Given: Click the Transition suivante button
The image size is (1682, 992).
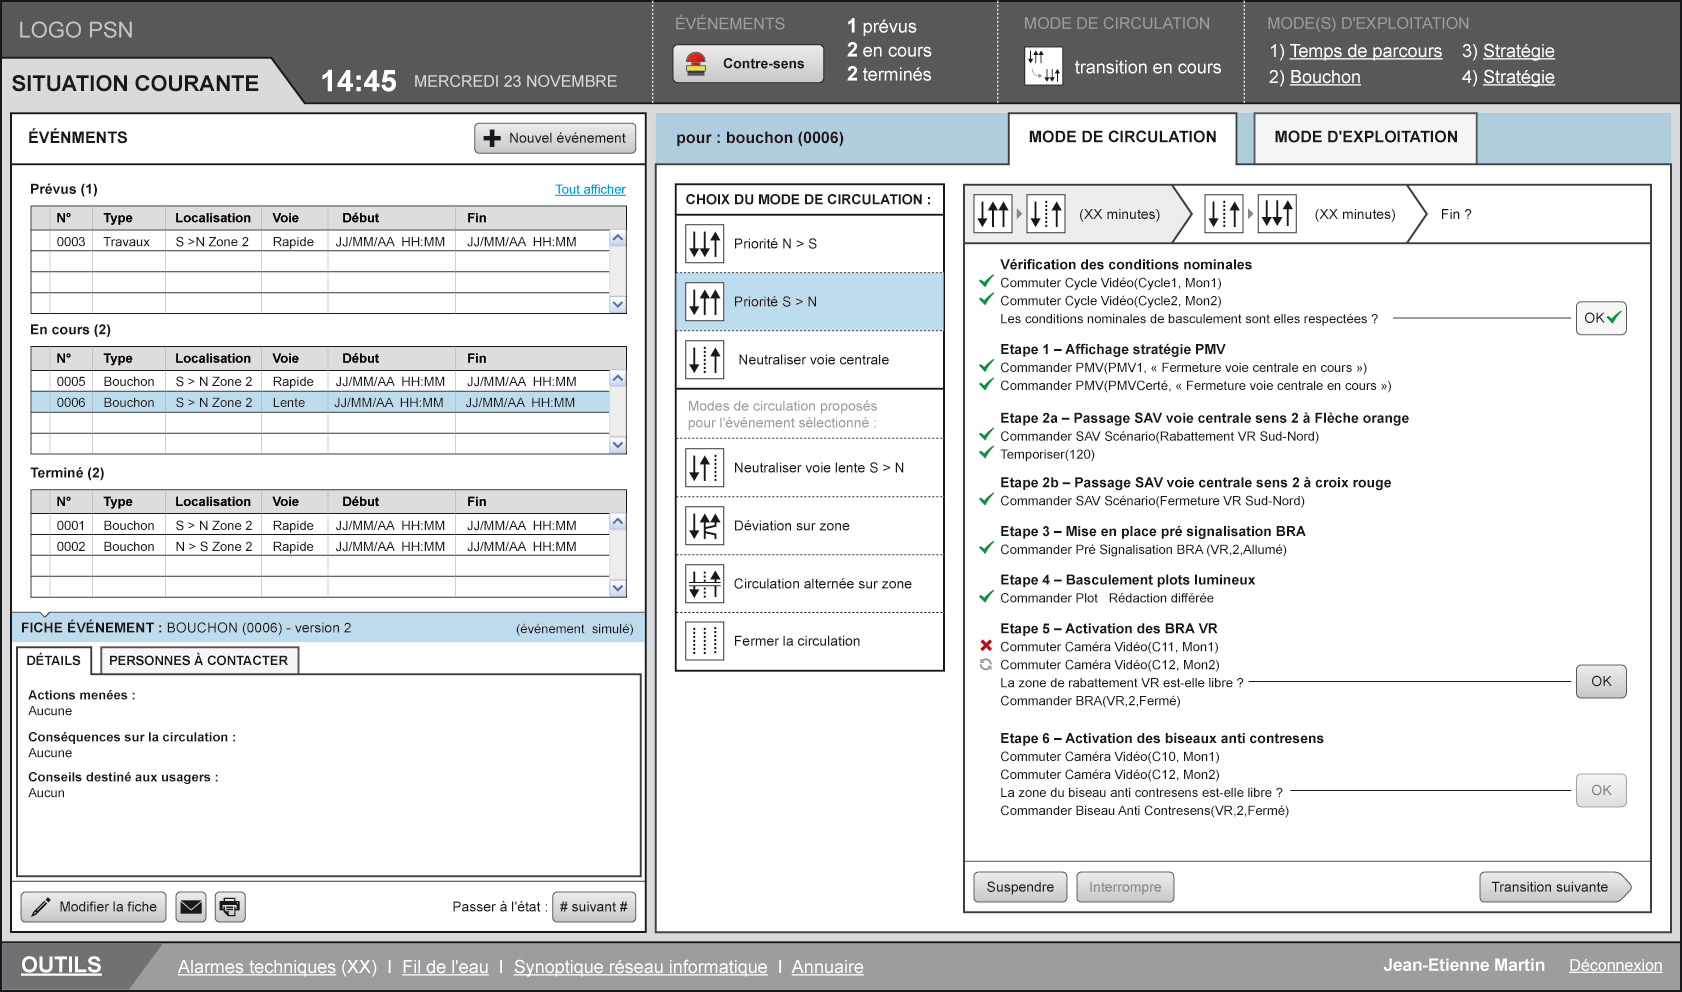Looking at the screenshot, I should coord(1553,887).
